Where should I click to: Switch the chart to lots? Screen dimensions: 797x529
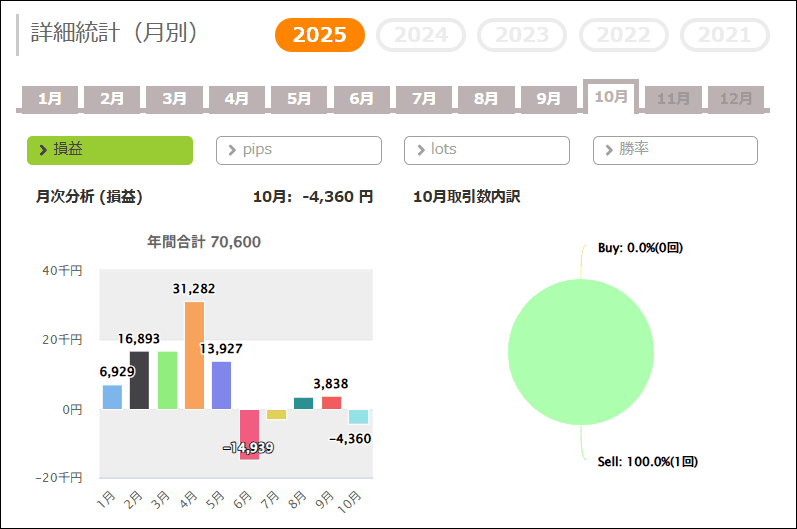[x=487, y=150]
